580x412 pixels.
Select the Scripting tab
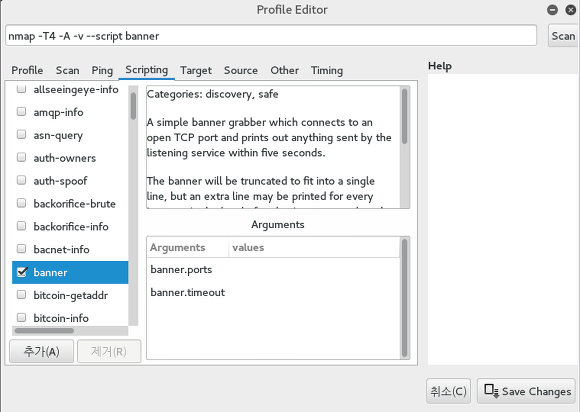pos(146,70)
